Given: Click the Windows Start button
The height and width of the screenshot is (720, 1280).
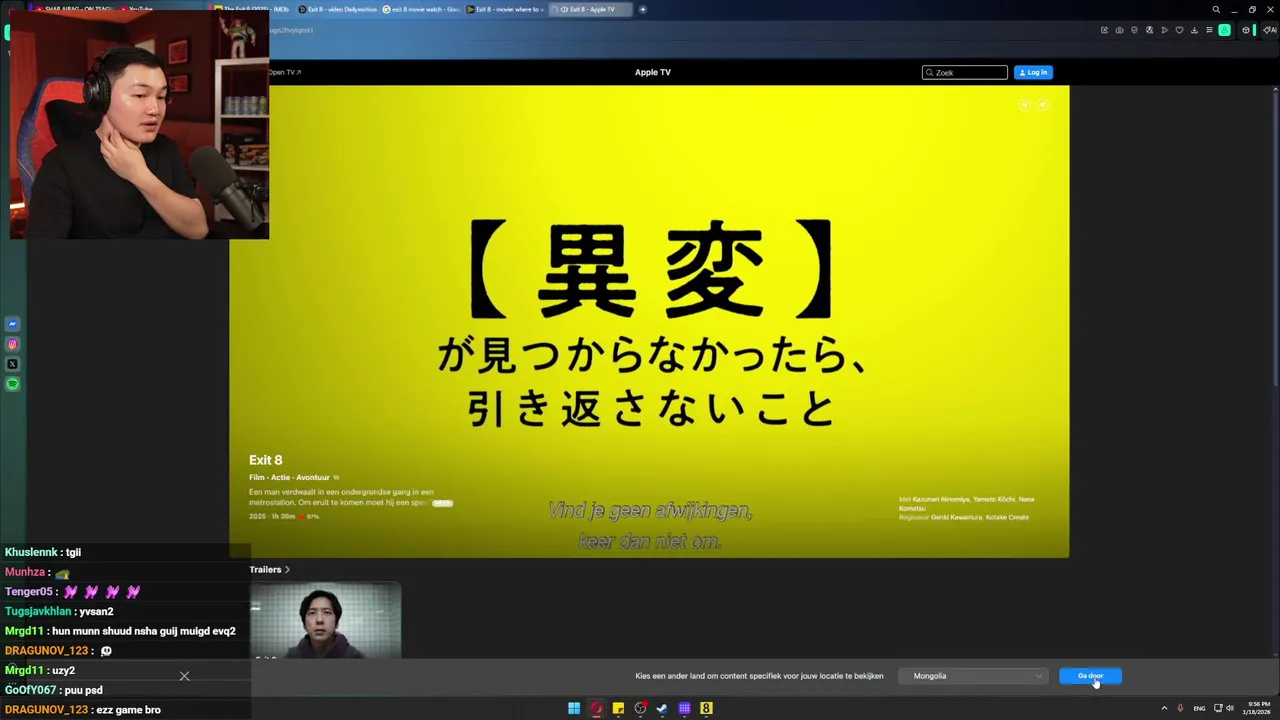Looking at the screenshot, I should [574, 708].
